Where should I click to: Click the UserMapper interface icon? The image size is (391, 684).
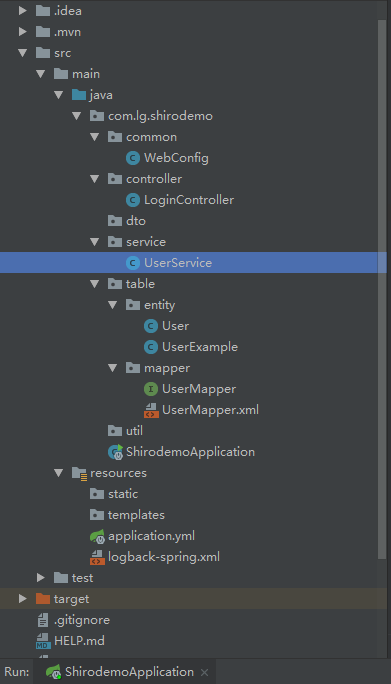[151, 389]
